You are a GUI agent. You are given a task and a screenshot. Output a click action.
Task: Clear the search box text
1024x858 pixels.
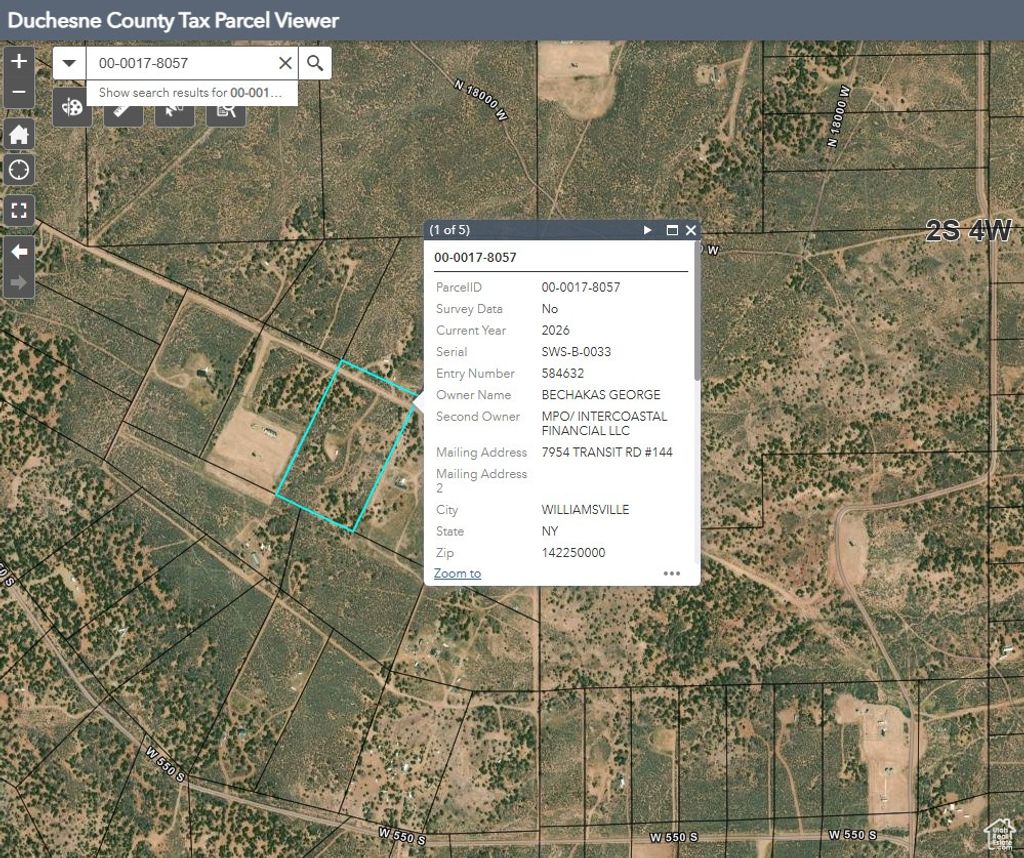click(285, 63)
